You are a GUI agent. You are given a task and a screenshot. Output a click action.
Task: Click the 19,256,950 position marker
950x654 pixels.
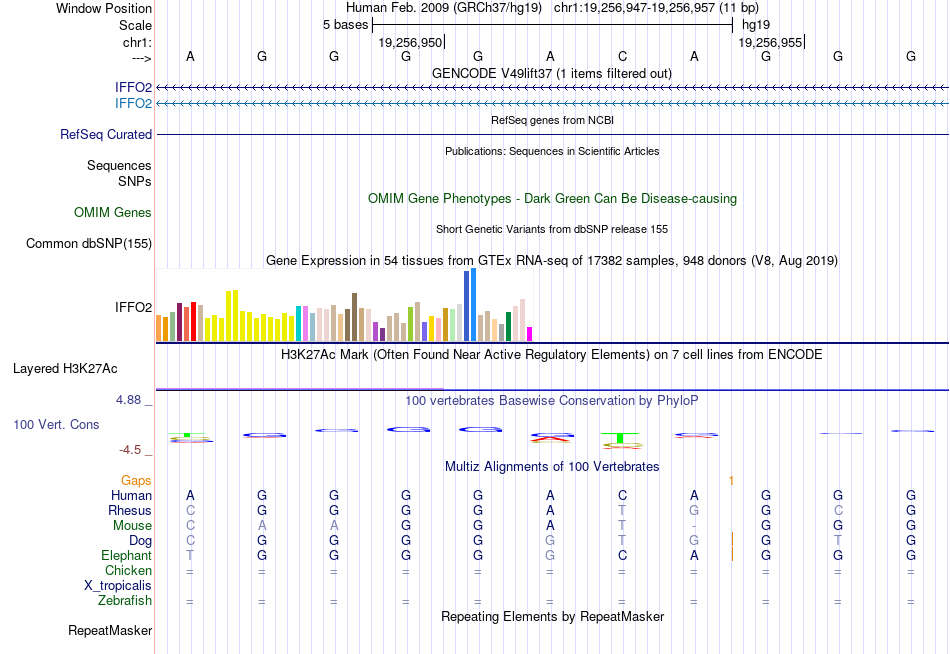point(411,42)
